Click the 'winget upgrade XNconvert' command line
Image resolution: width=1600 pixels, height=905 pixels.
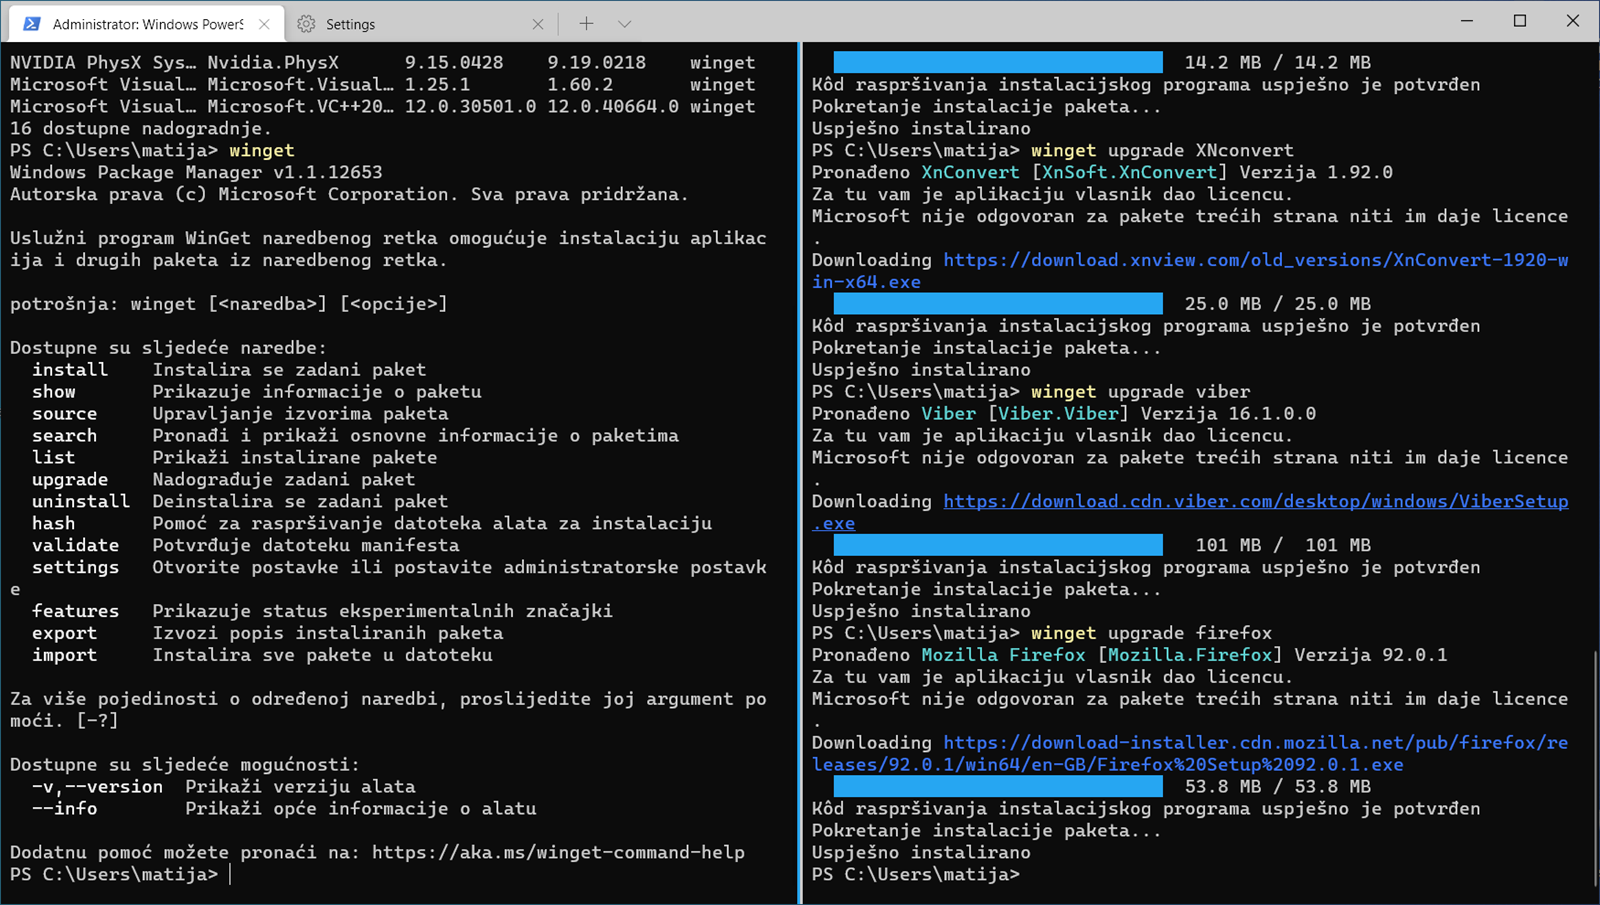1163,150
